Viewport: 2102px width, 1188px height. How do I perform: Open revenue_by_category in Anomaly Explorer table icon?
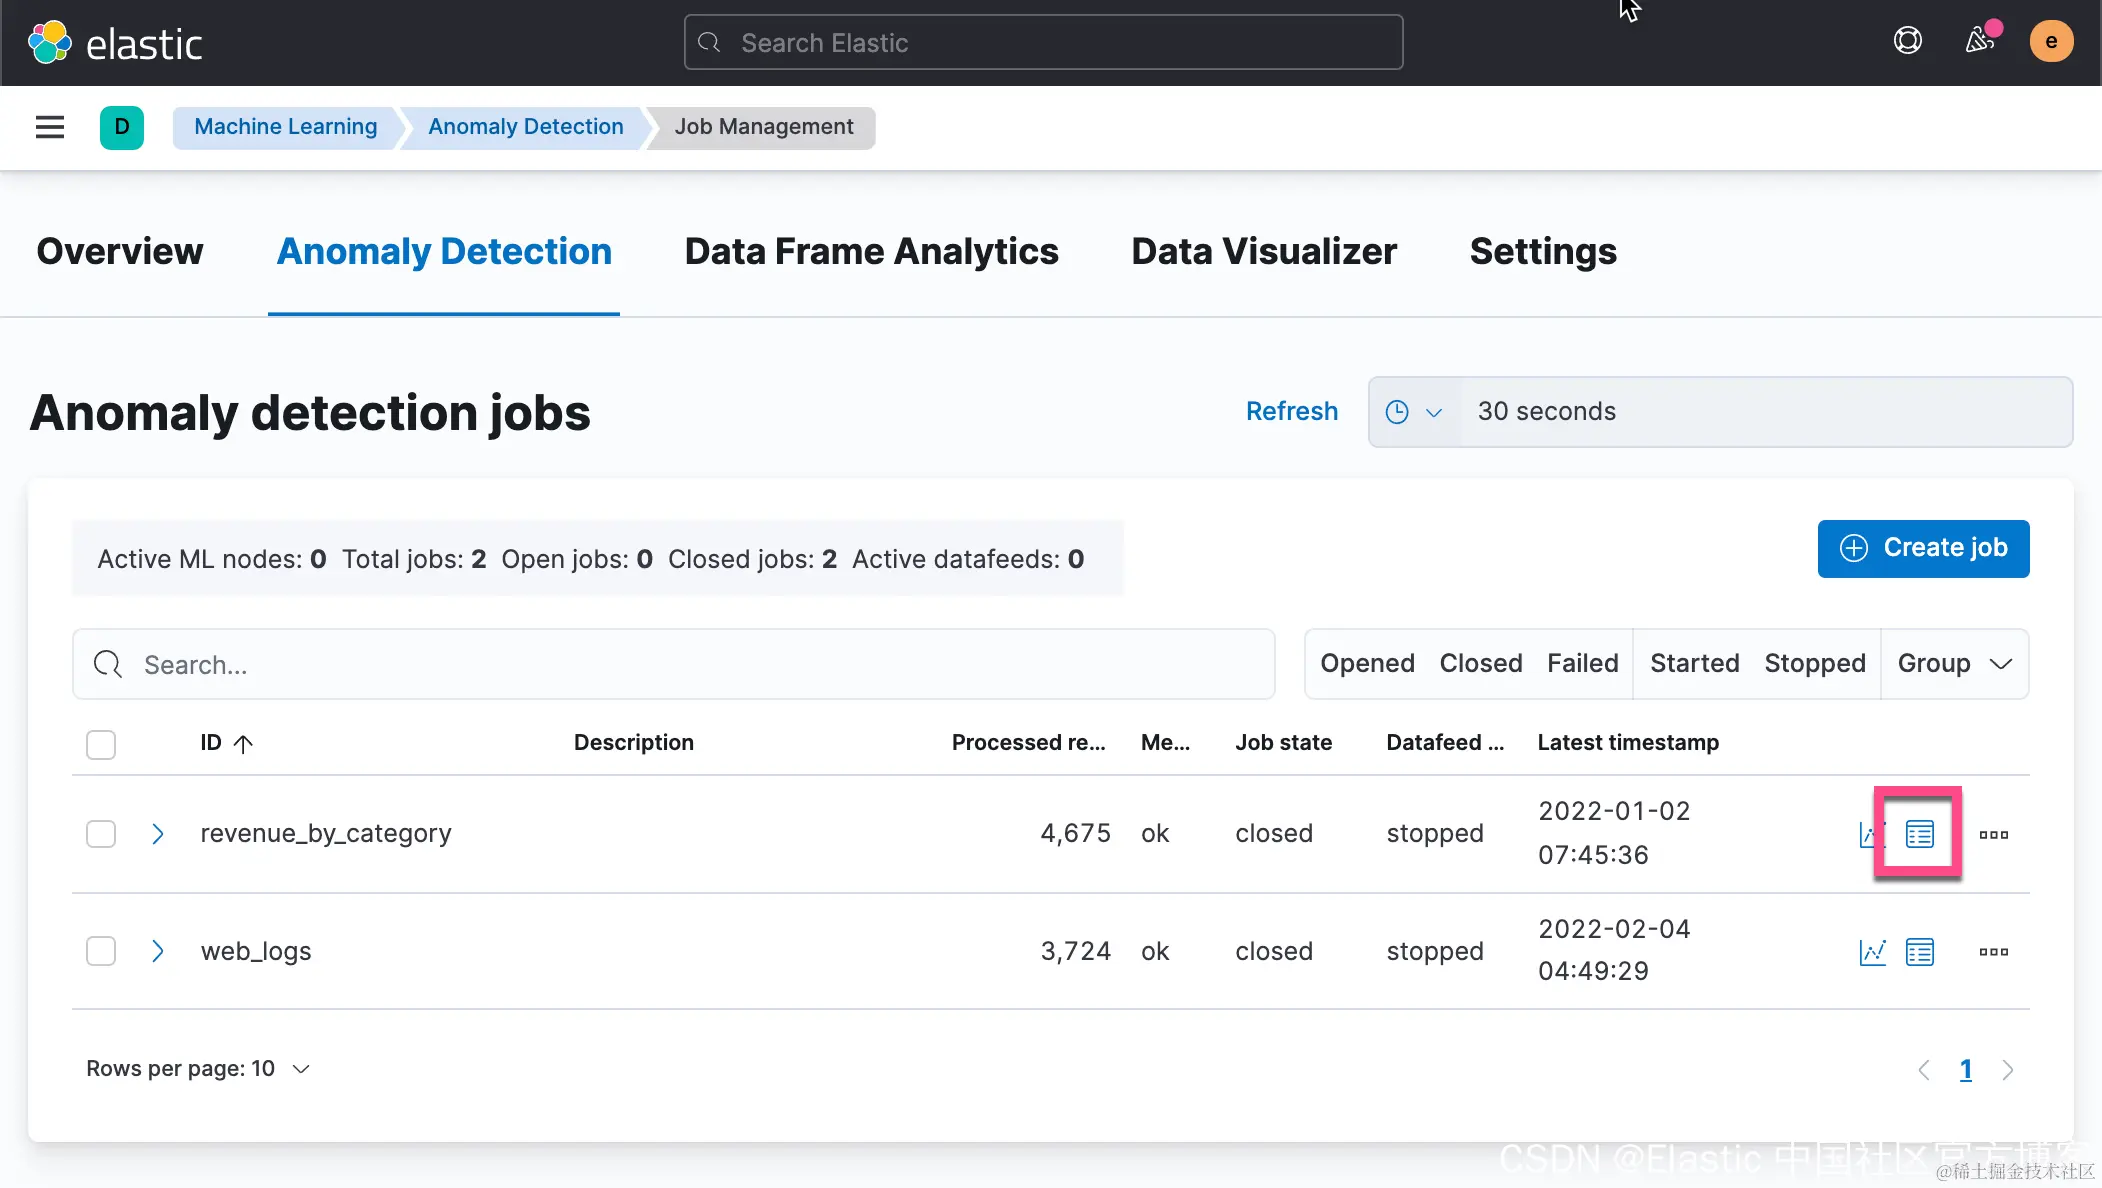tap(1919, 834)
